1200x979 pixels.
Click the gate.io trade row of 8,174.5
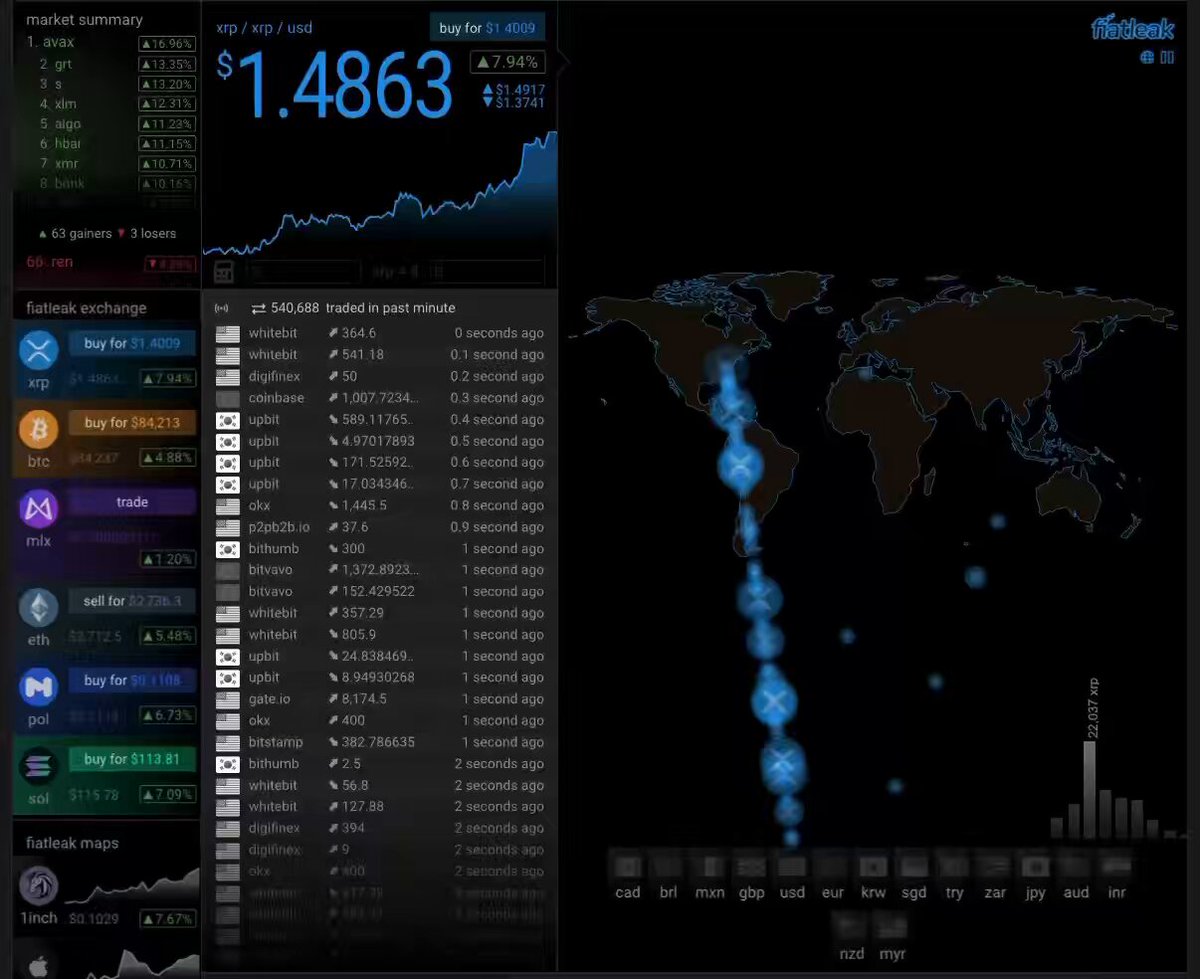click(x=380, y=699)
